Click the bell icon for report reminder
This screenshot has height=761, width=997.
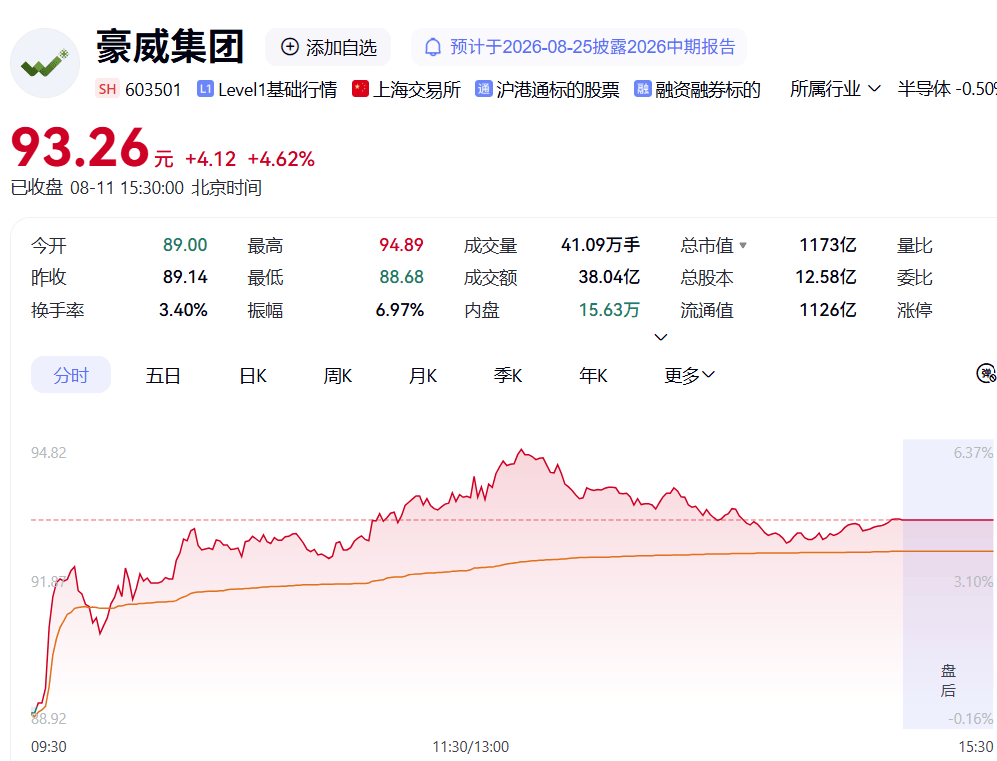pos(433,47)
